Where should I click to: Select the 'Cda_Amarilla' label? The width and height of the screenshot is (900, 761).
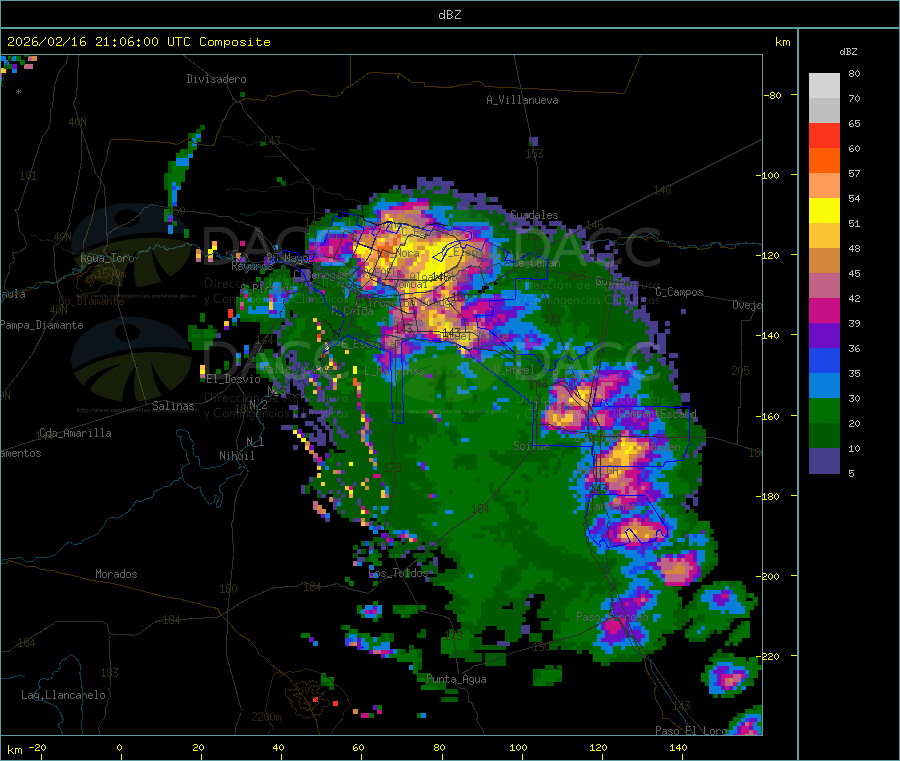tap(75, 433)
